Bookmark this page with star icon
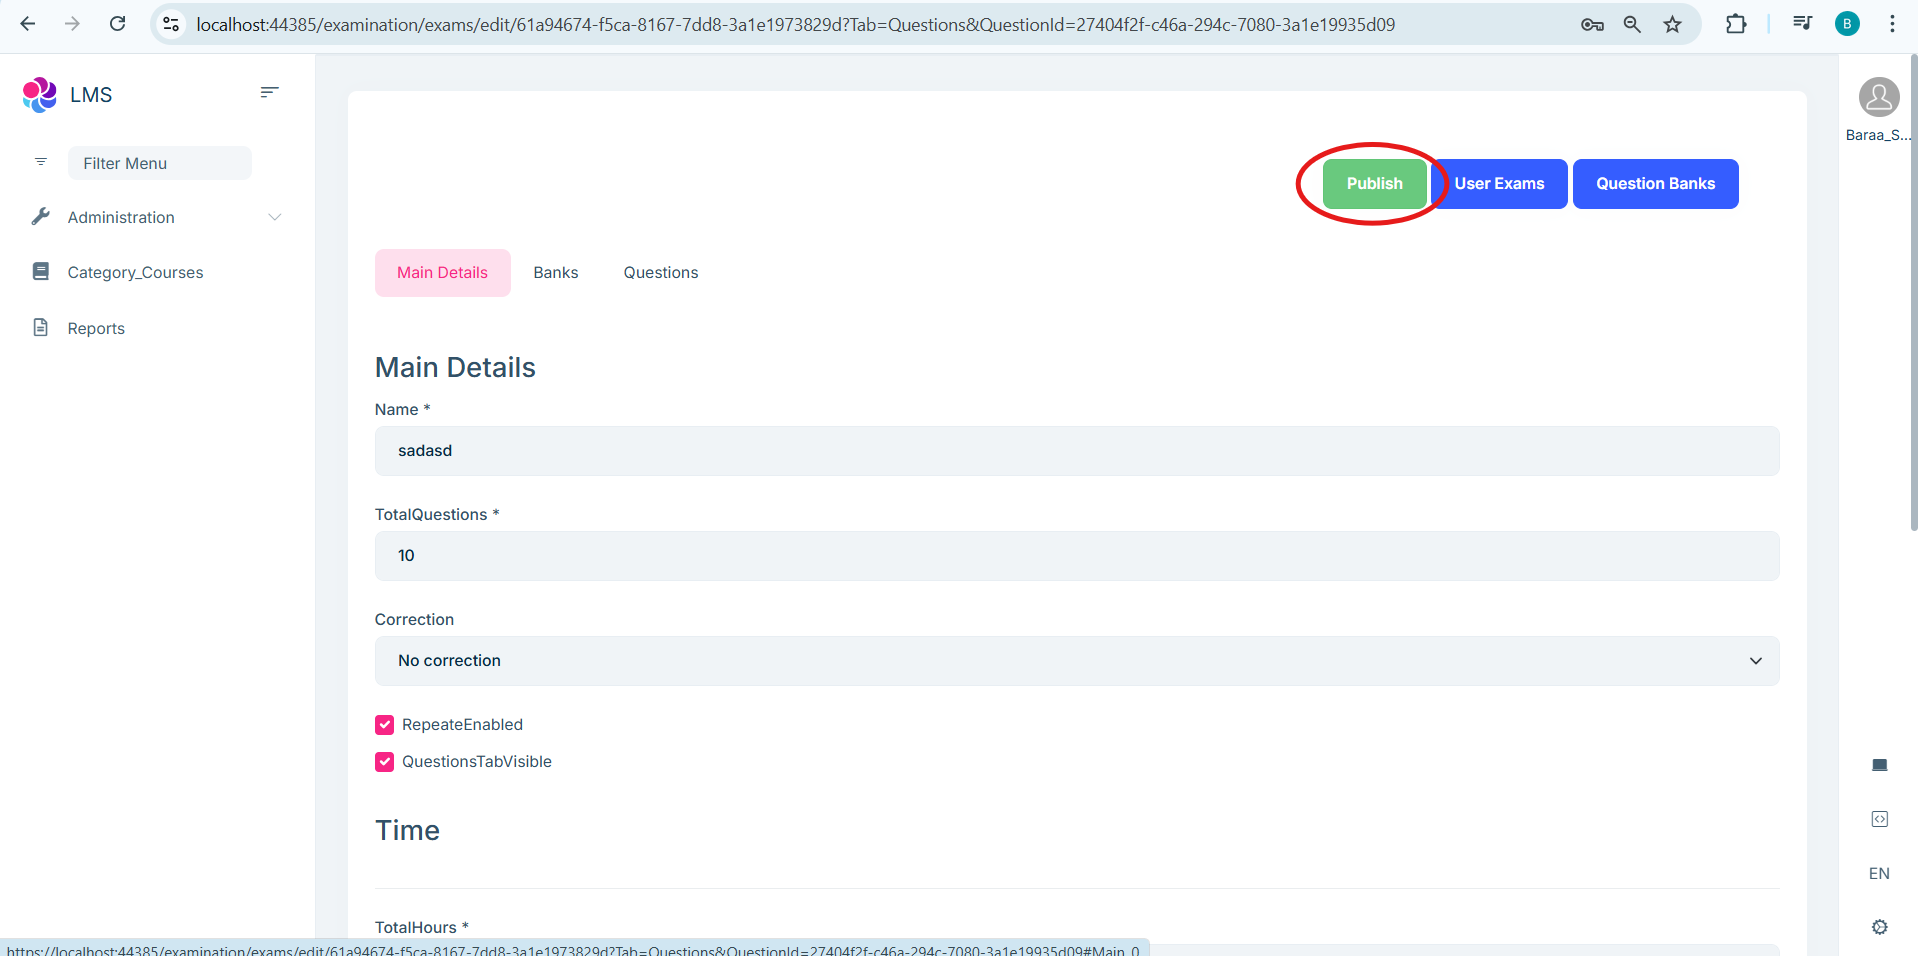The image size is (1918, 956). click(x=1672, y=24)
